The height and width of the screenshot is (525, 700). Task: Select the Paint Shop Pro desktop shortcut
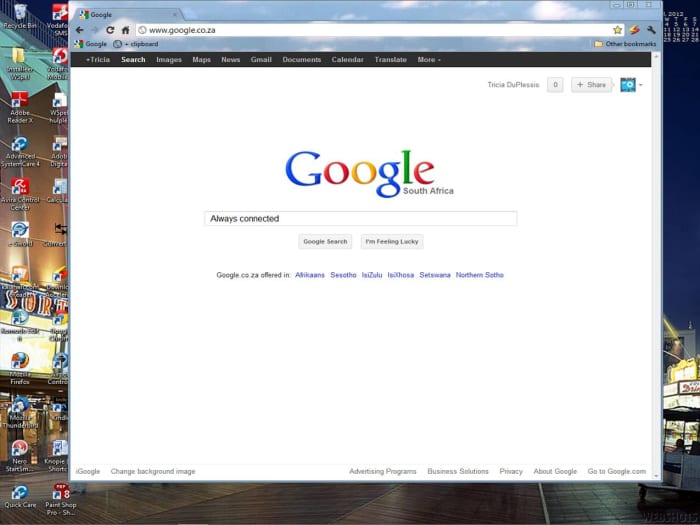(61, 499)
